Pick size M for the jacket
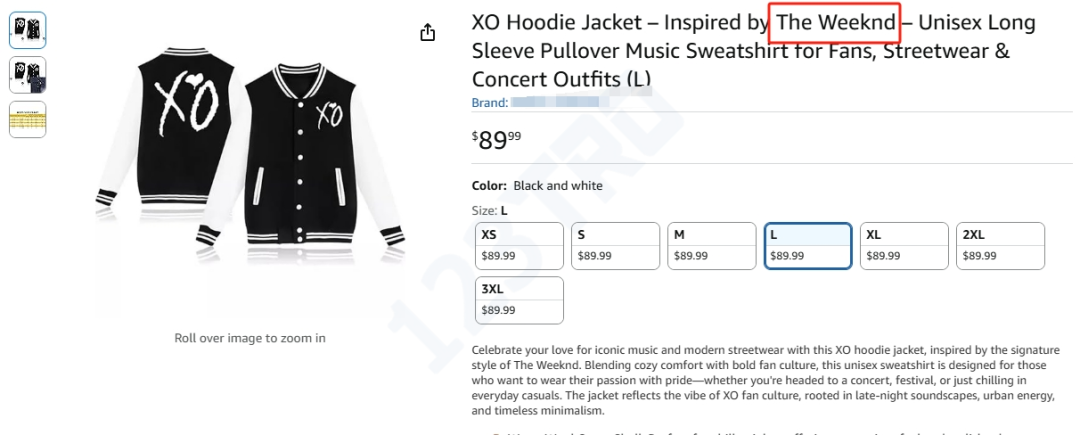 pyautogui.click(x=711, y=245)
